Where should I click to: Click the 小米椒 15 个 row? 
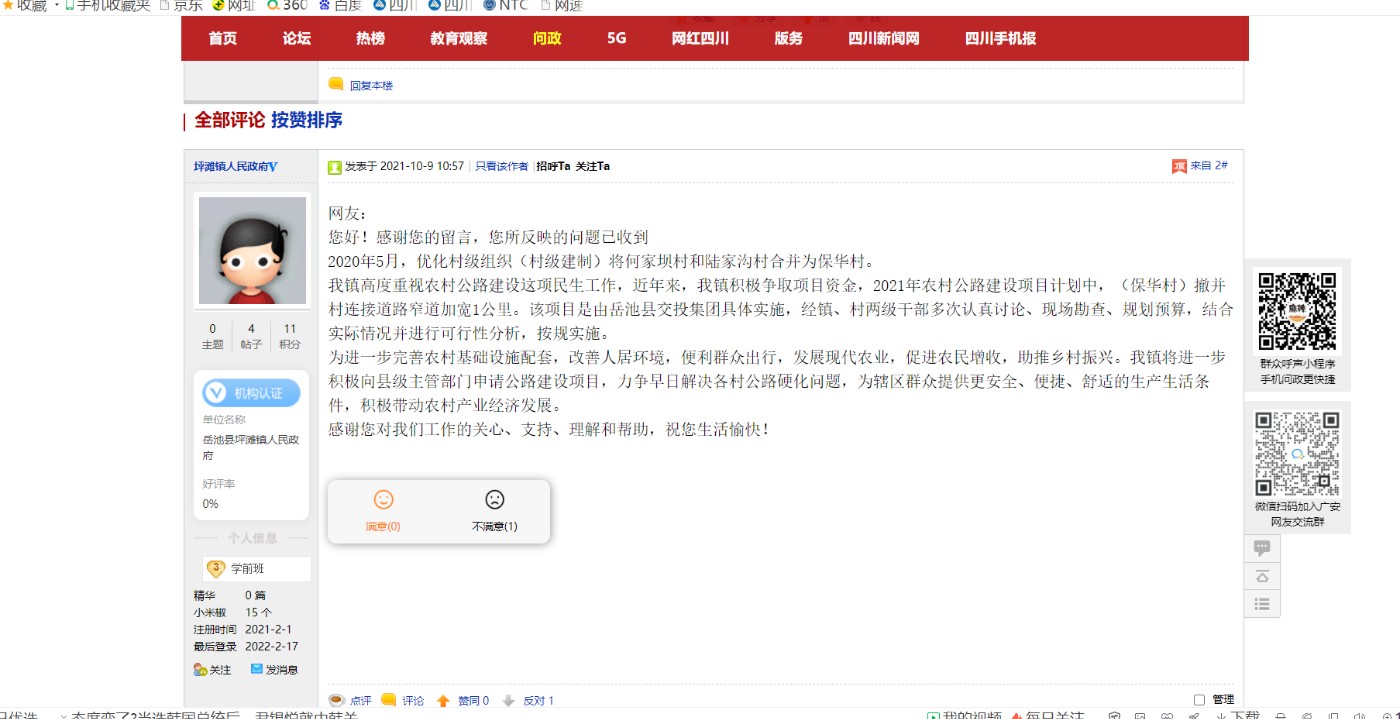pos(233,612)
